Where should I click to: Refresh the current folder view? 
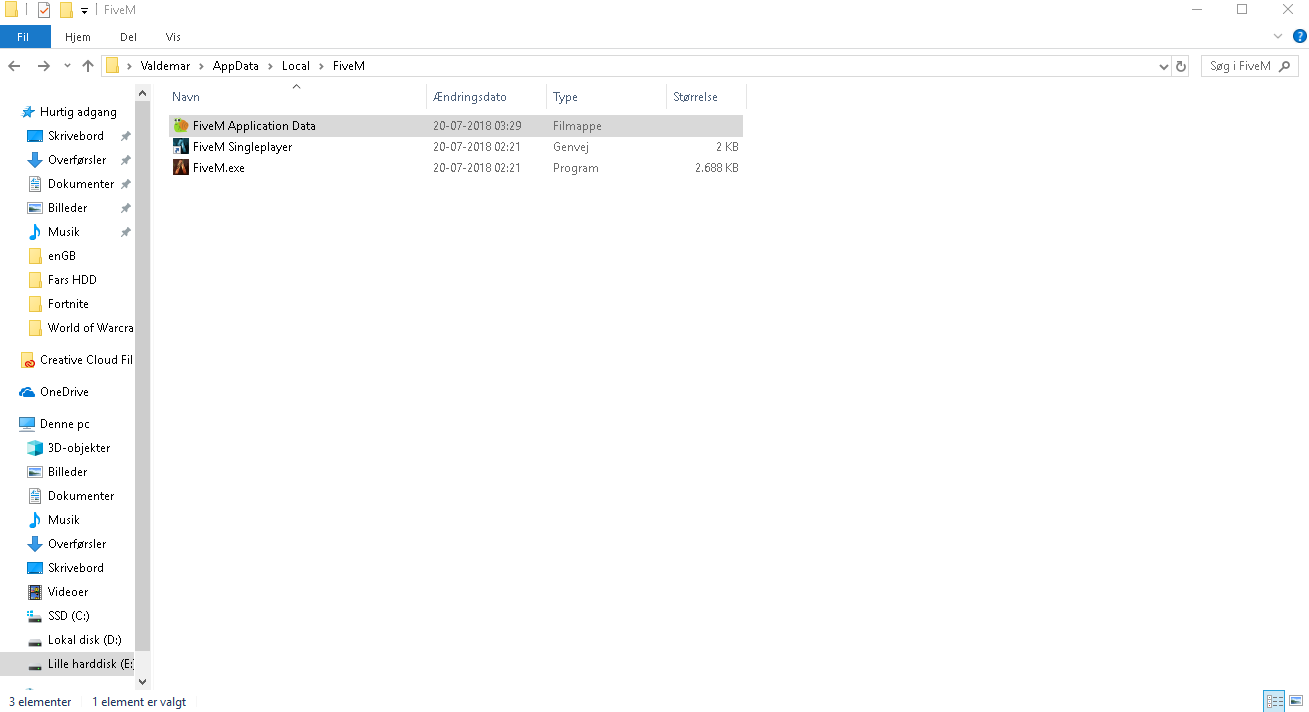[x=1181, y=66]
